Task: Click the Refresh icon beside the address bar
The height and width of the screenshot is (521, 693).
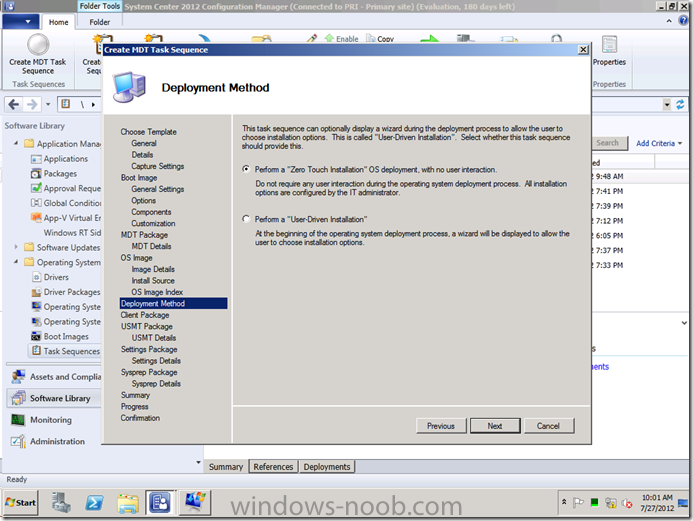Action: pos(680,104)
